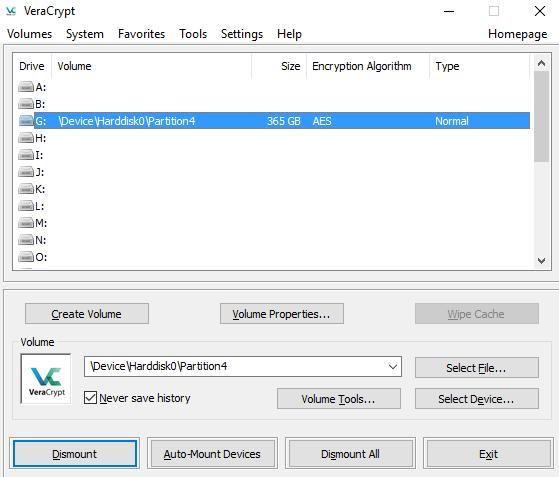This screenshot has height=477, width=559.
Task: Click the Dismount button
Action: coord(75,454)
